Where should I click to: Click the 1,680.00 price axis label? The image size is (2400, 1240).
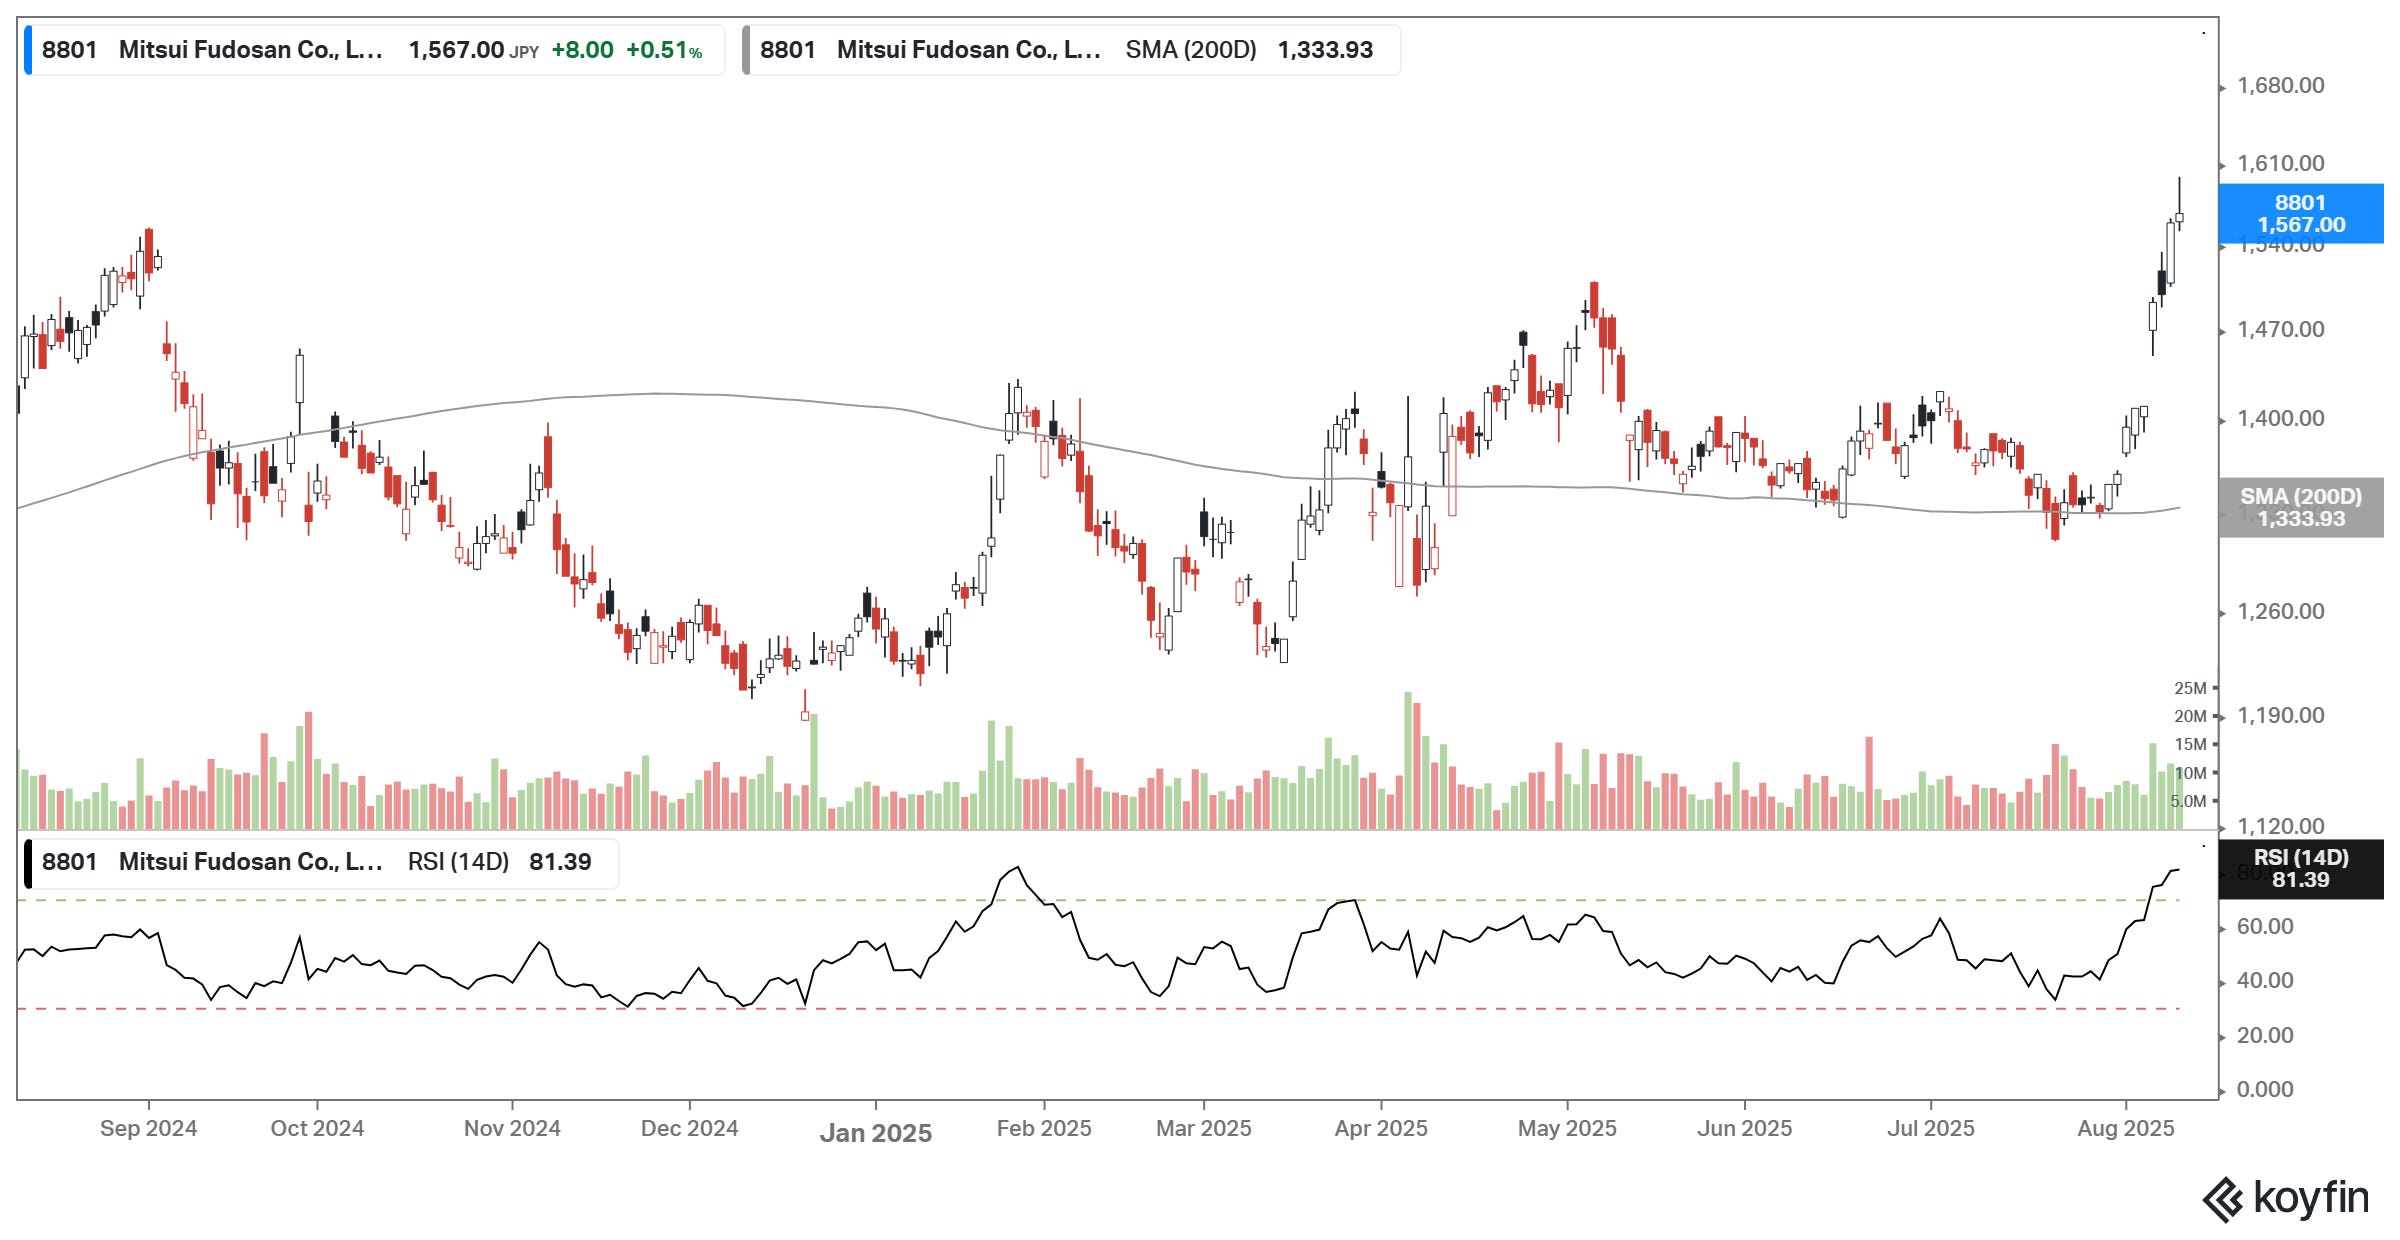tap(2280, 86)
